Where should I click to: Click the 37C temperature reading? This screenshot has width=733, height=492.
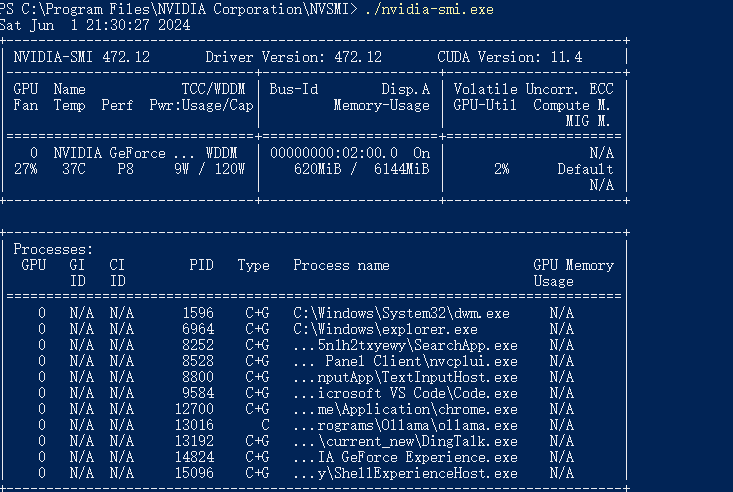click(x=69, y=169)
